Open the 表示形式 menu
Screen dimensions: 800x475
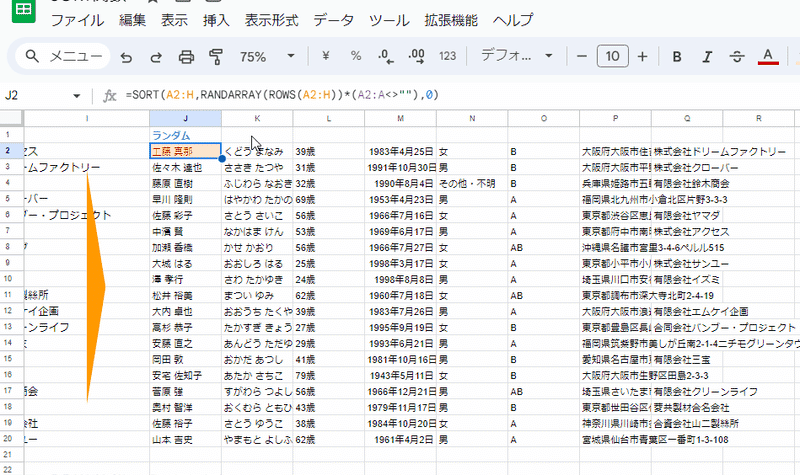click(271, 20)
